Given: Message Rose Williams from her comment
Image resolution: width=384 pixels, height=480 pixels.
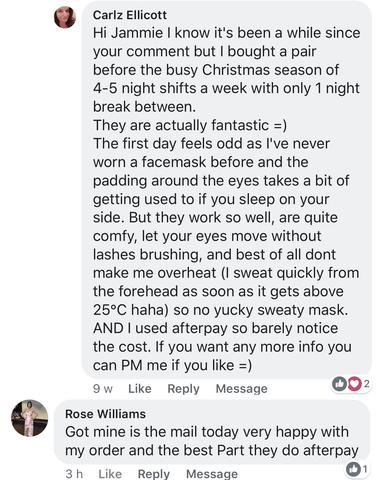Looking at the screenshot, I should click(x=212, y=474).
